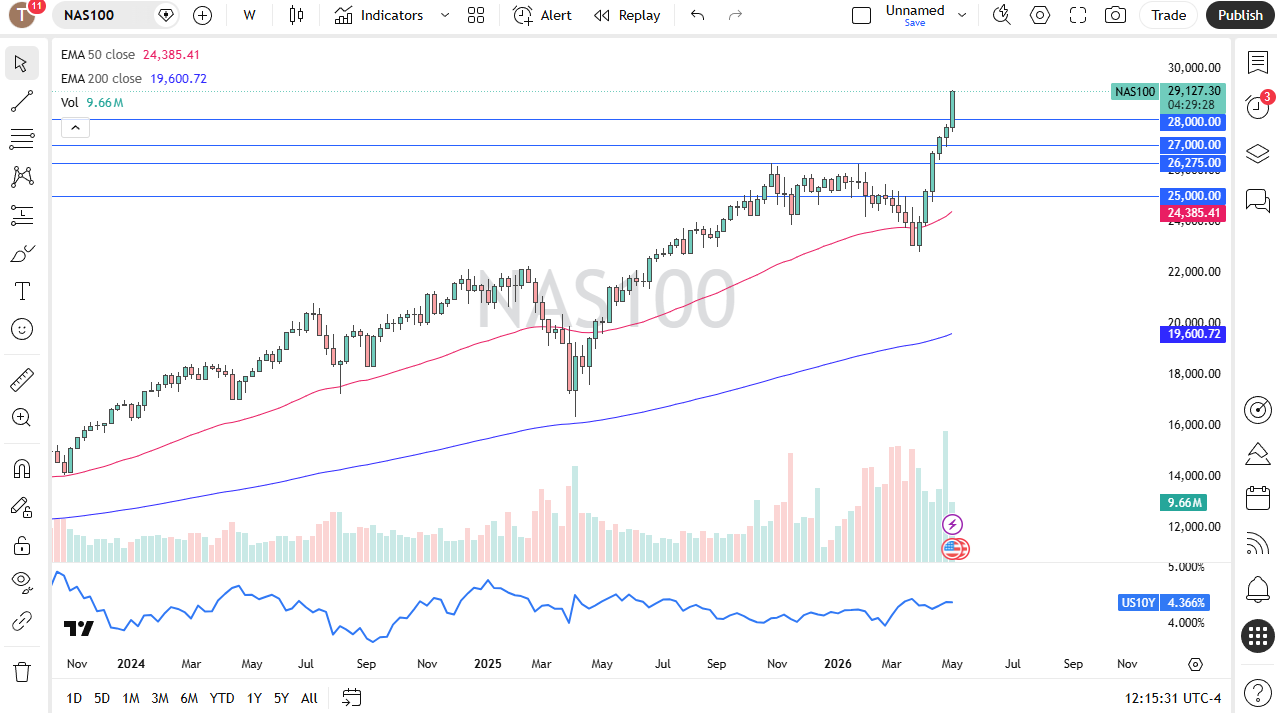This screenshot has width=1277, height=713.
Task: Set the range to 6M
Action: tap(189, 698)
